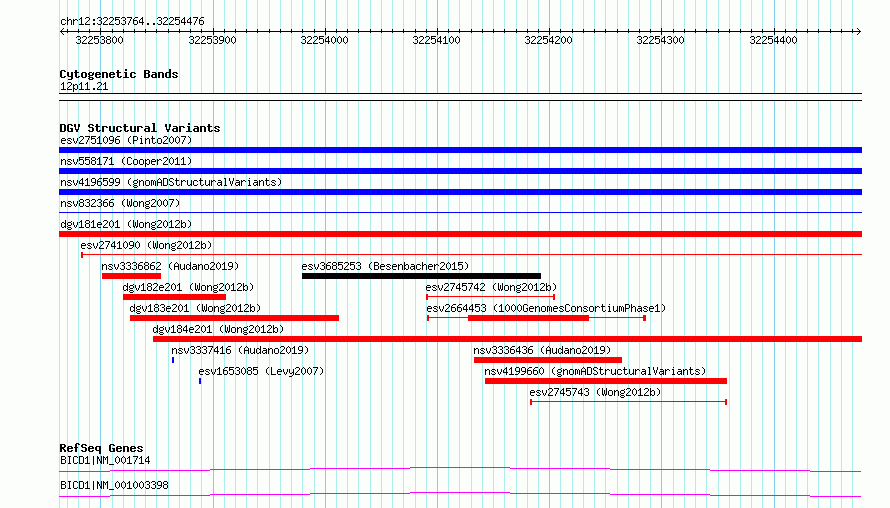Click ruler position 32254000
This screenshot has height=508, width=890.
pyautogui.click(x=324, y=40)
